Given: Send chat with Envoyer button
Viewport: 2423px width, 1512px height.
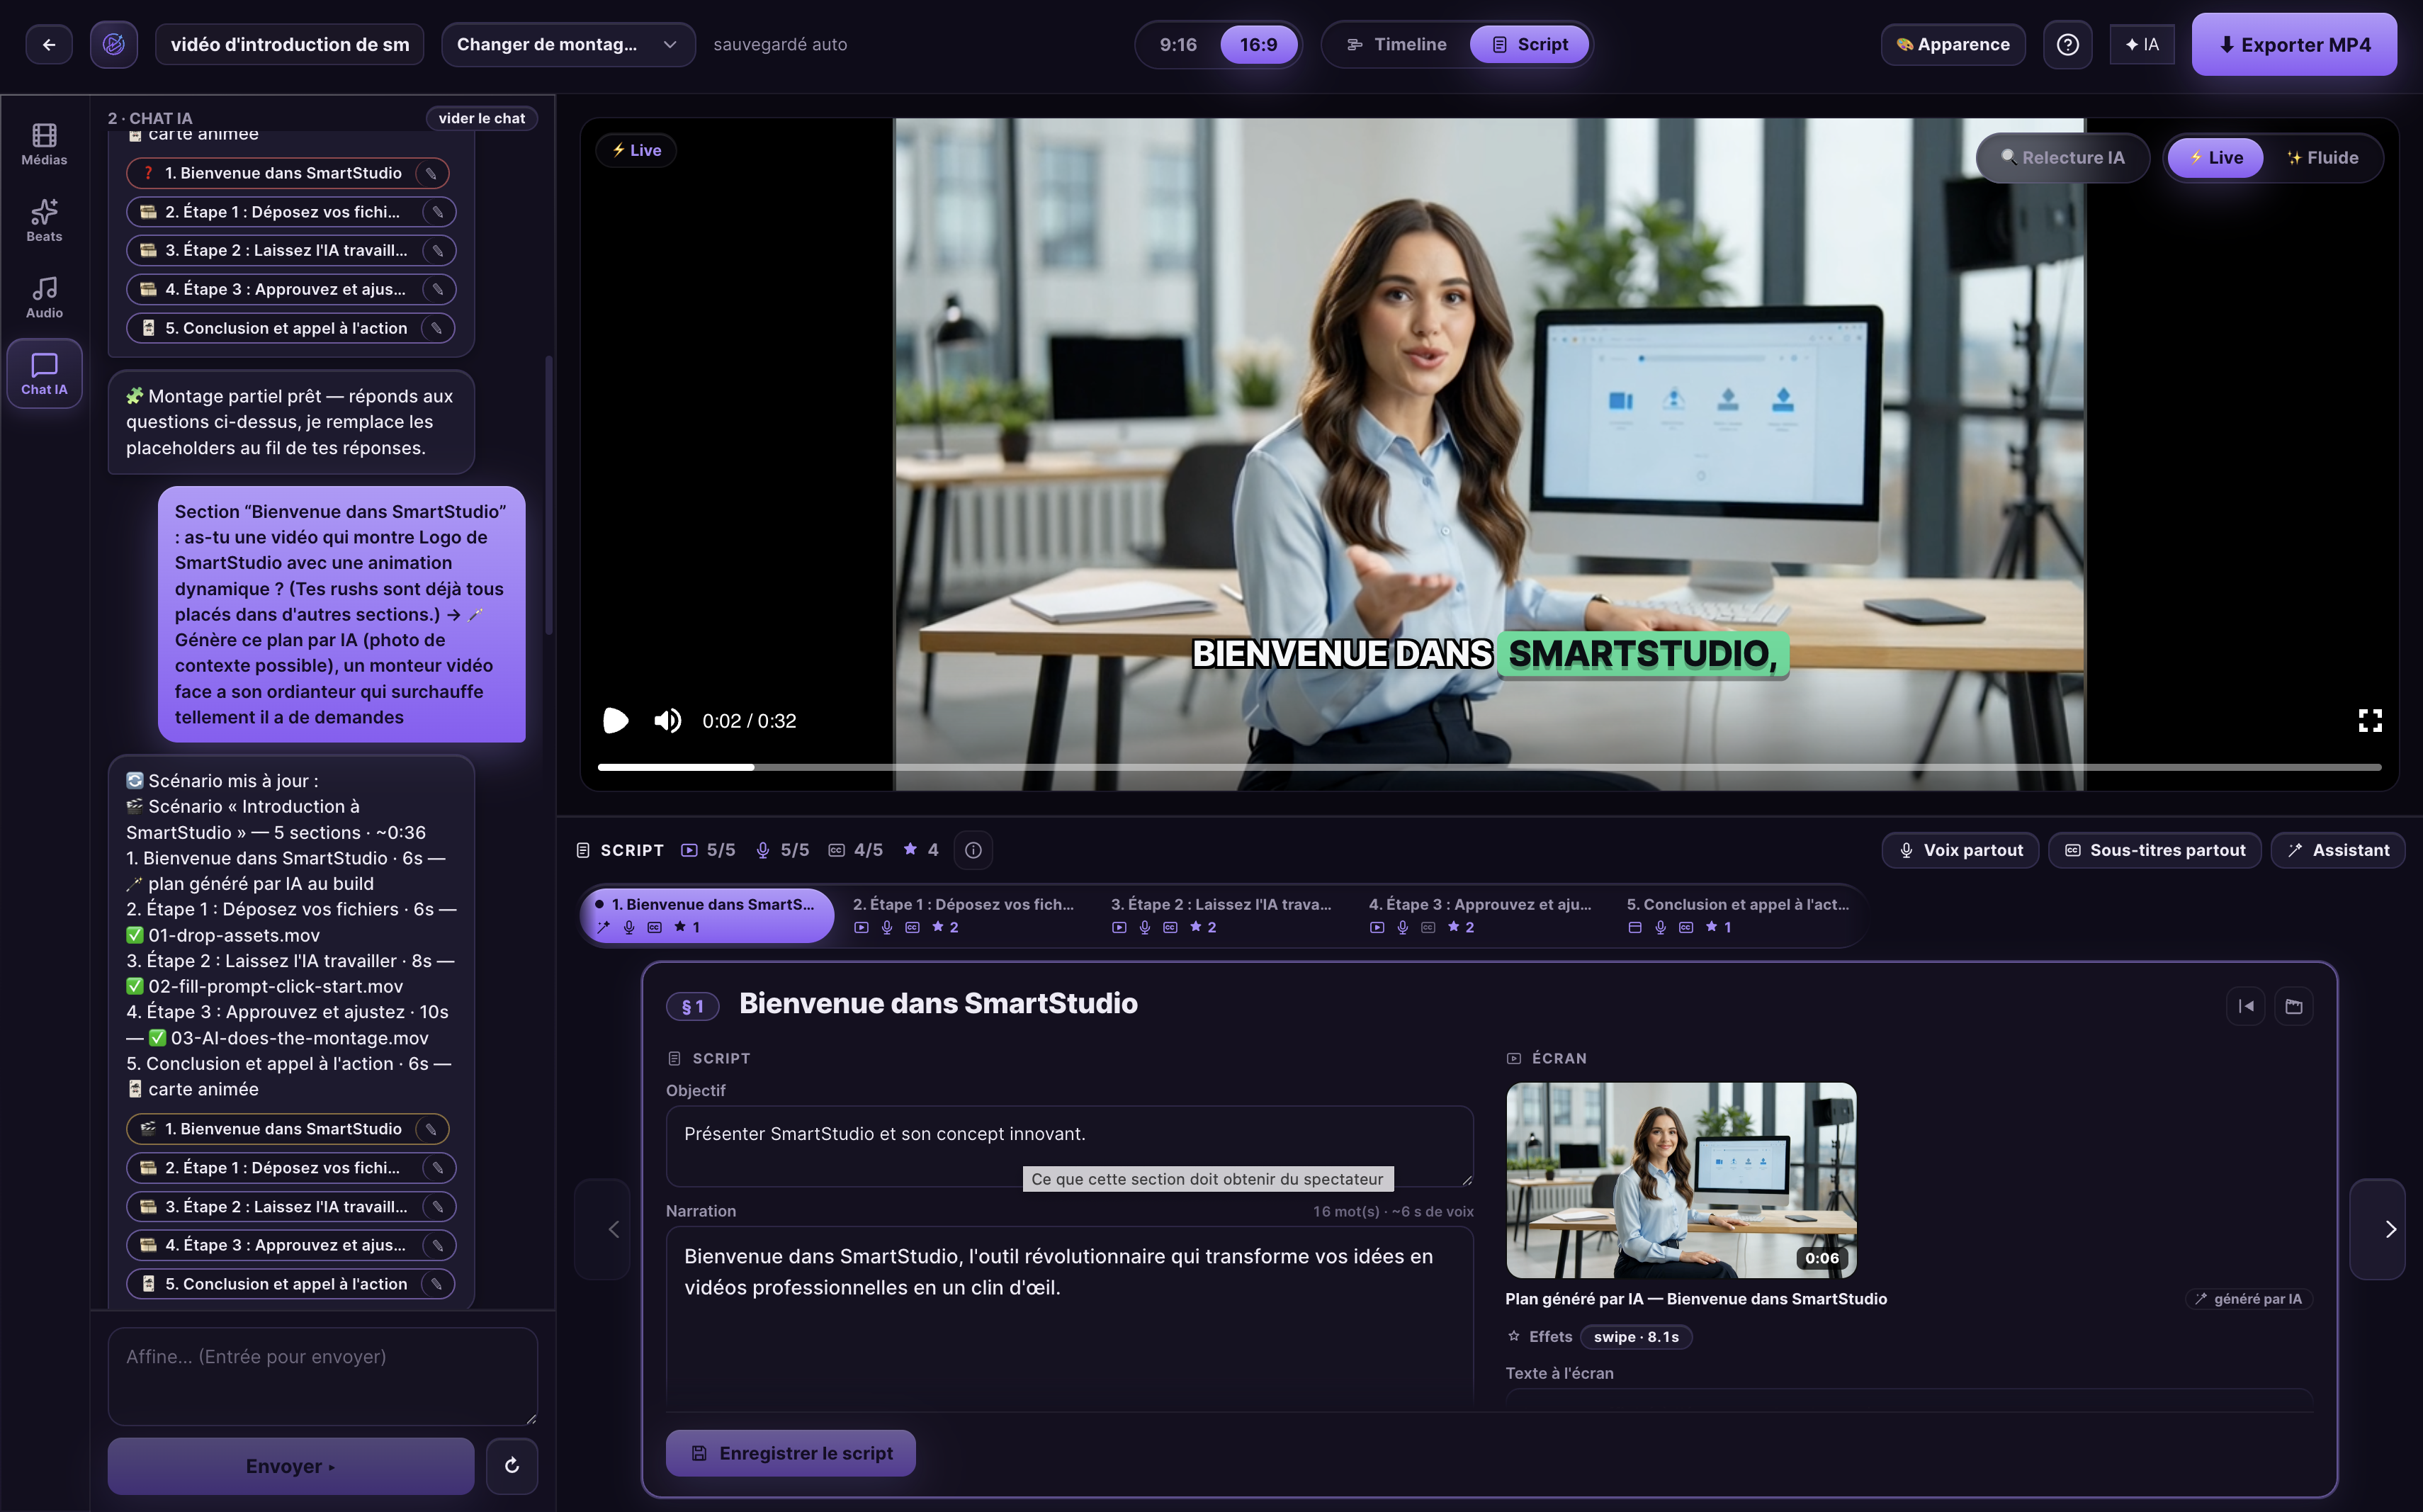Looking at the screenshot, I should click(290, 1466).
